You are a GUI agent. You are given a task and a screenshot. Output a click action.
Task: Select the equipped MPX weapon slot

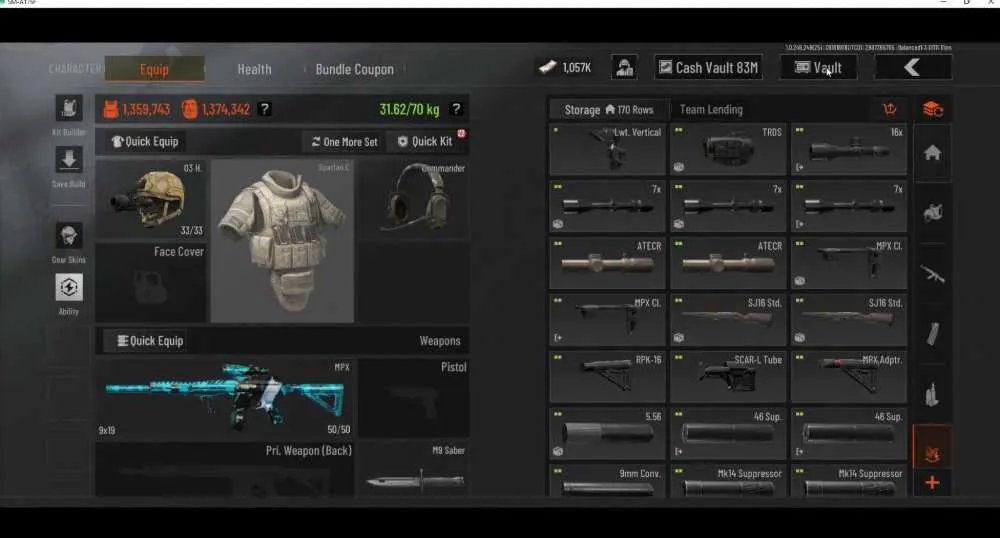[x=225, y=398]
